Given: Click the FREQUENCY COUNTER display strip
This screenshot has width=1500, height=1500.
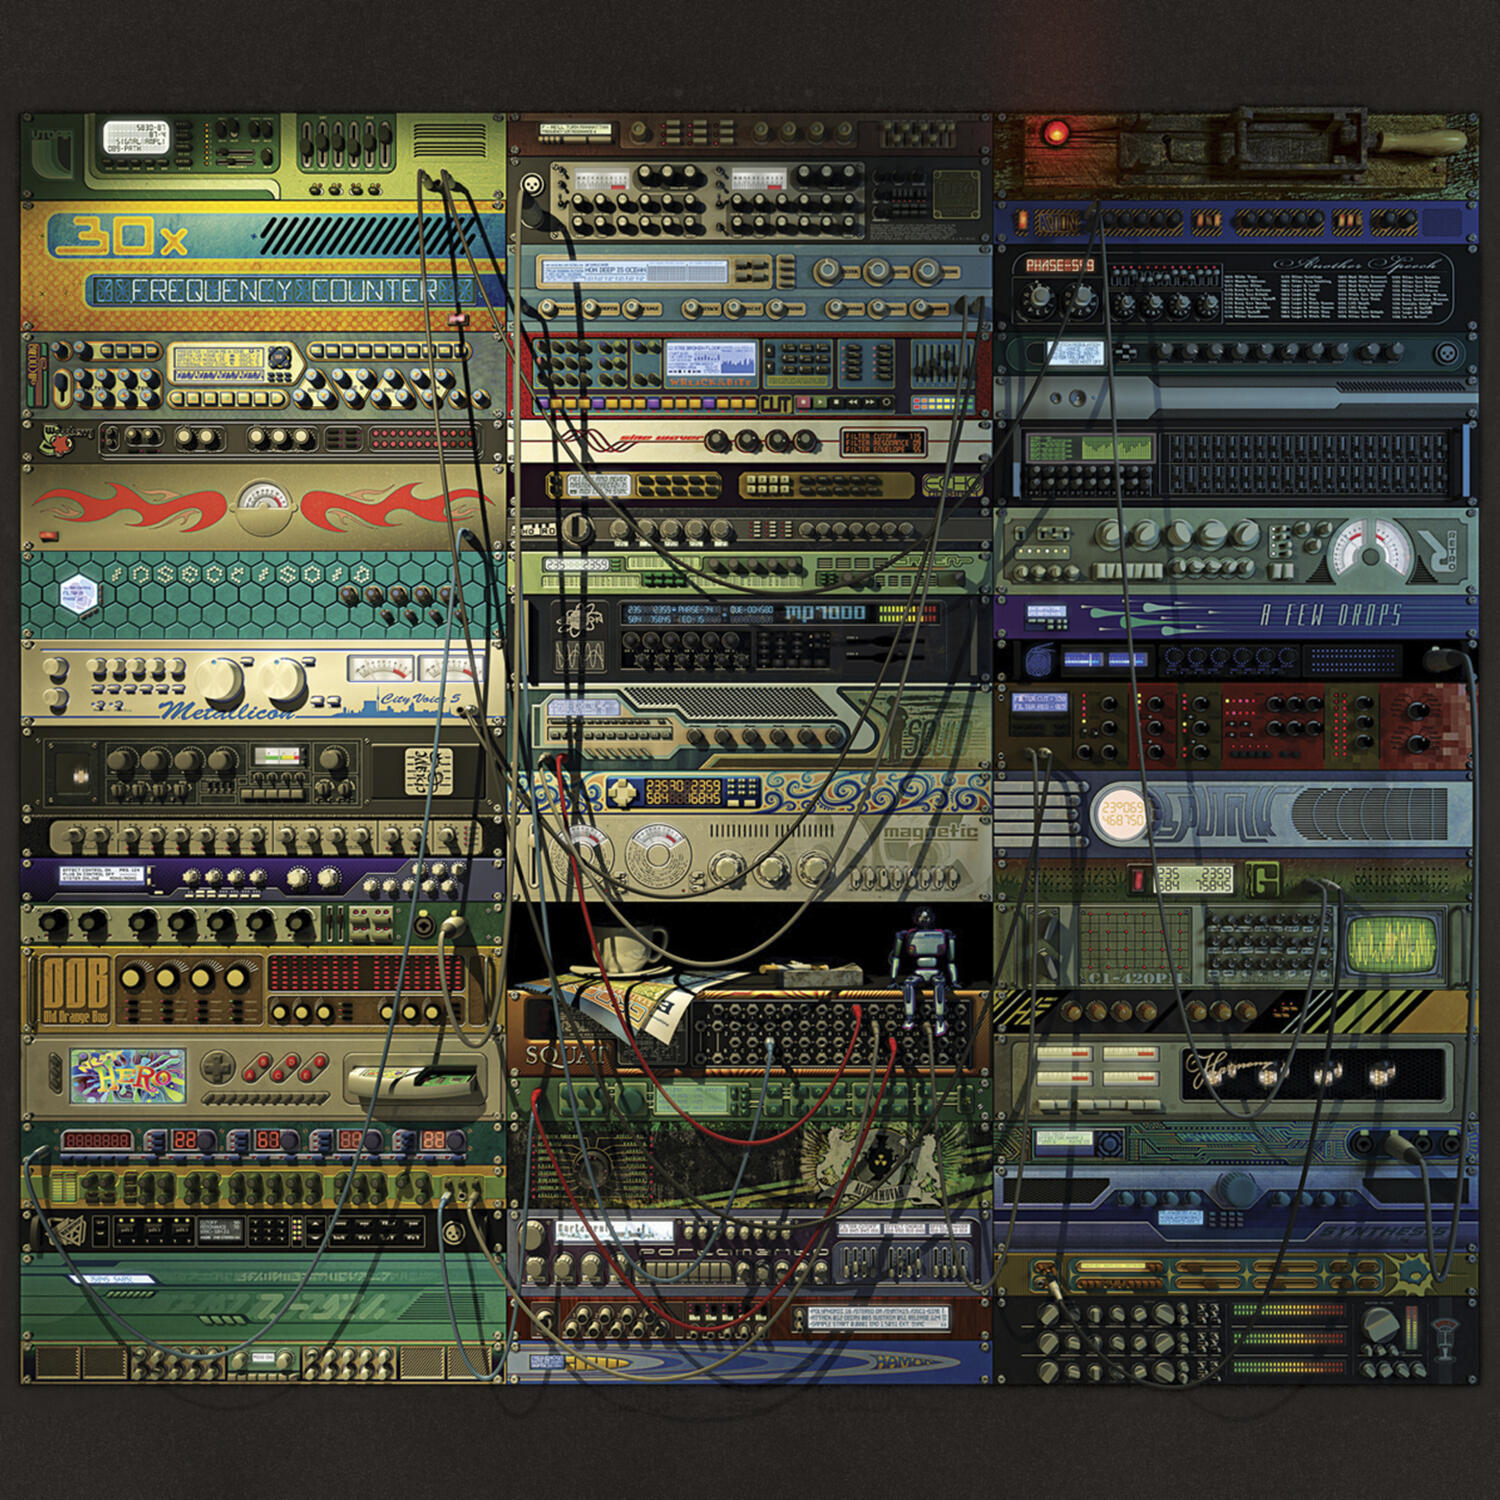Looking at the screenshot, I should coord(280,291).
